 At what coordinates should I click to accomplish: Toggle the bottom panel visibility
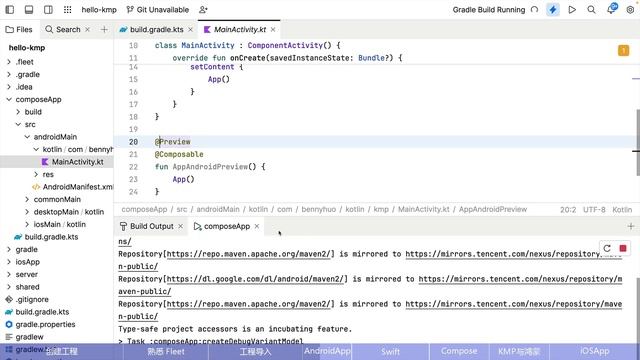pos(29,9)
